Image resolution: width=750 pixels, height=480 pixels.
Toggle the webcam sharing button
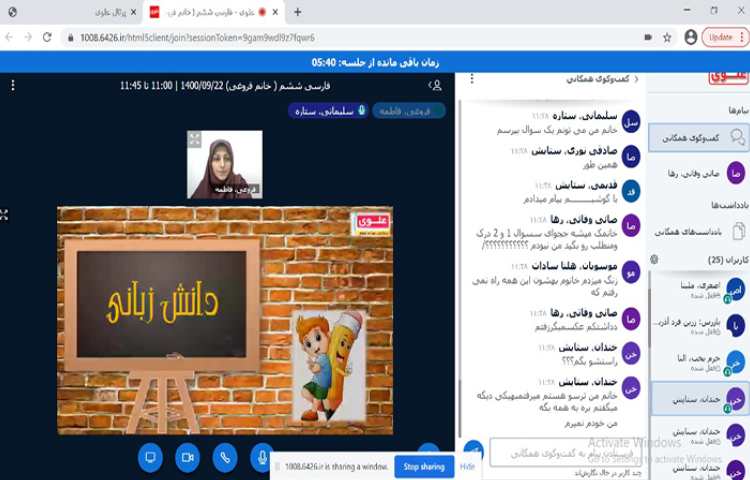click(x=188, y=458)
